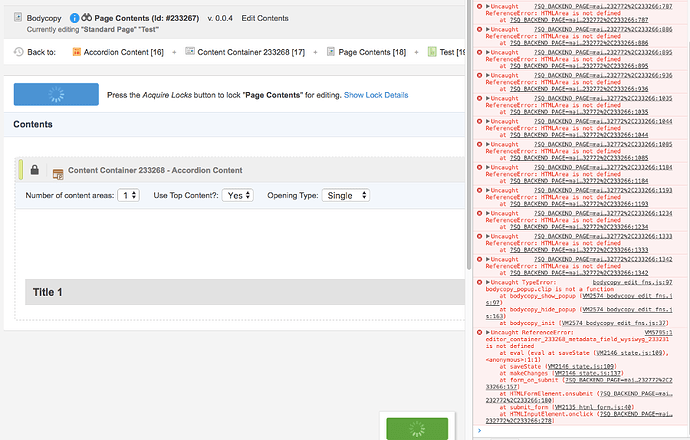This screenshot has height=440, width=690.
Task: Click the blue info icon beside Bodycopy
Action: click(74, 18)
